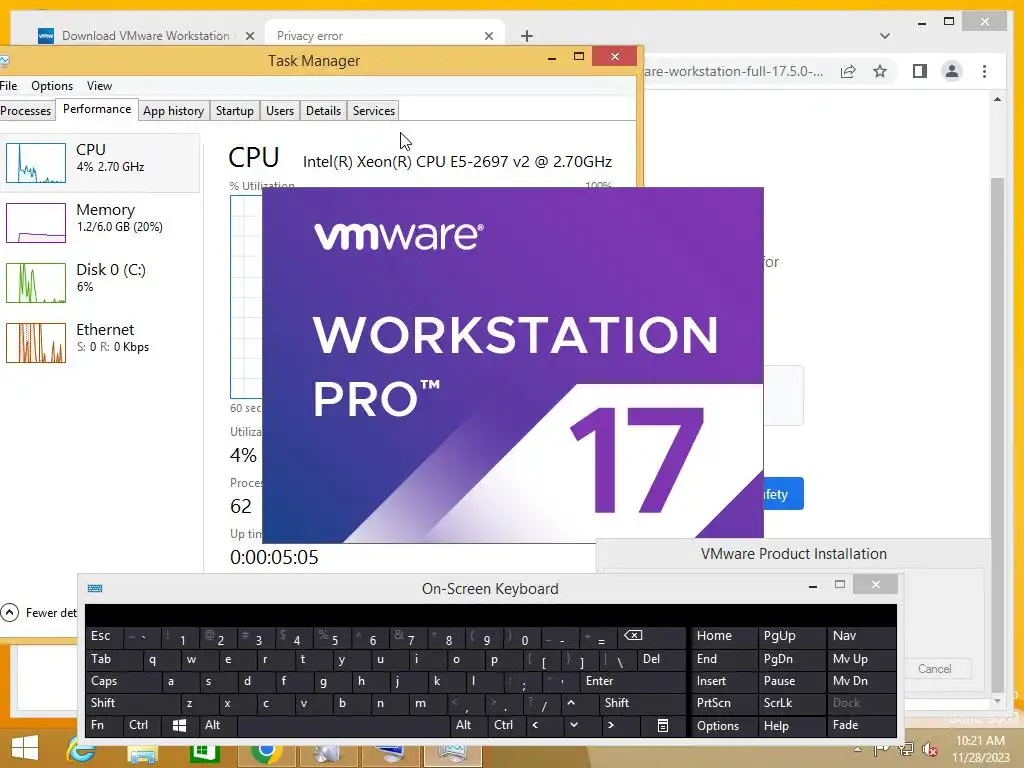Open Chrome's three-dot menu

[984, 71]
